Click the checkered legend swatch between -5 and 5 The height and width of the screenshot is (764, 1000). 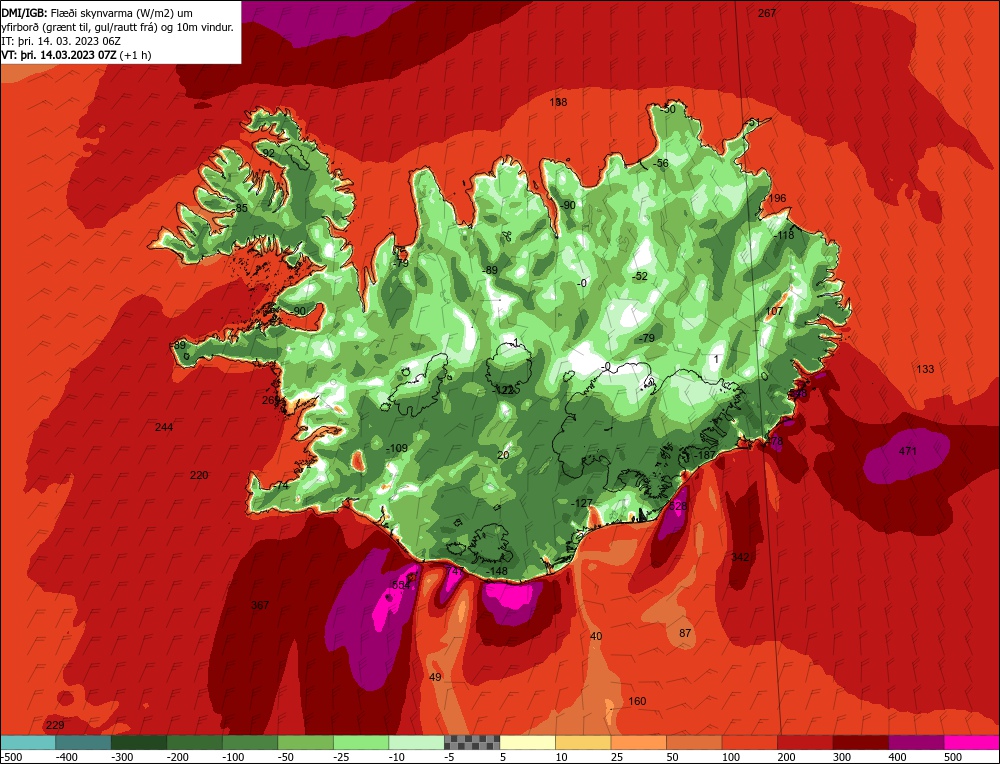point(472,742)
